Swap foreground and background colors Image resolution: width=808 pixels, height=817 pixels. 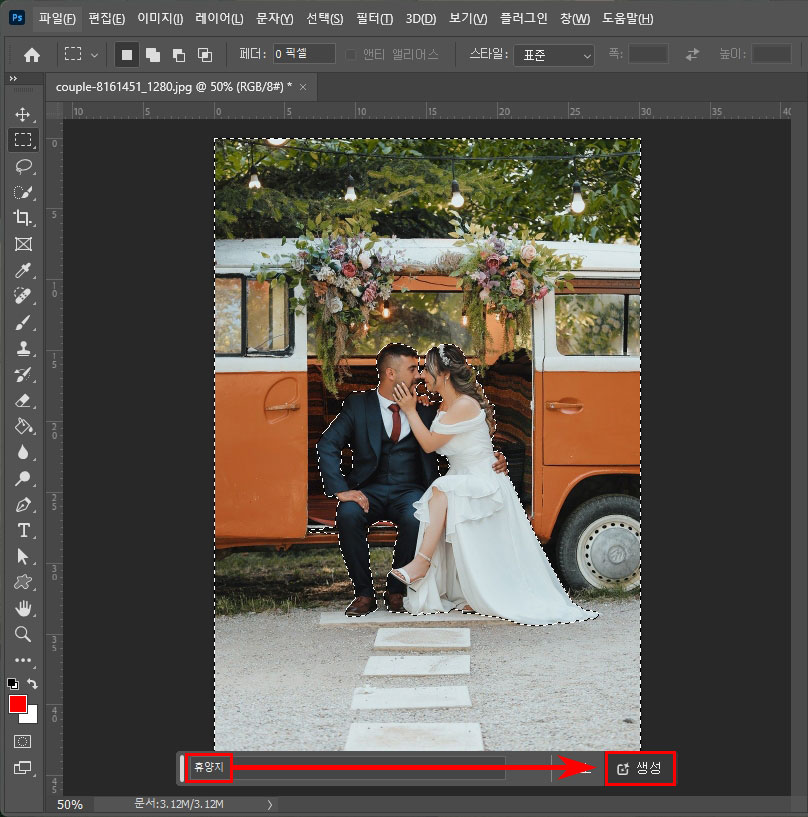coord(32,683)
